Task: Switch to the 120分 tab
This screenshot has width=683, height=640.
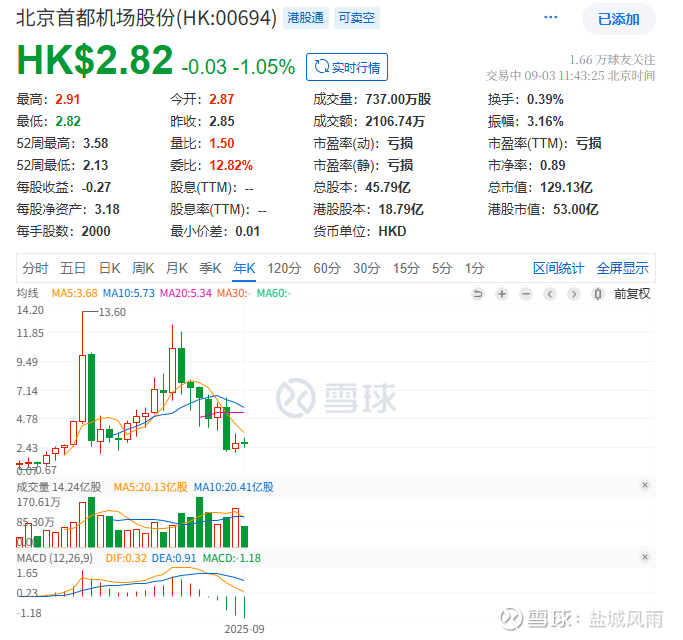Action: [x=284, y=268]
